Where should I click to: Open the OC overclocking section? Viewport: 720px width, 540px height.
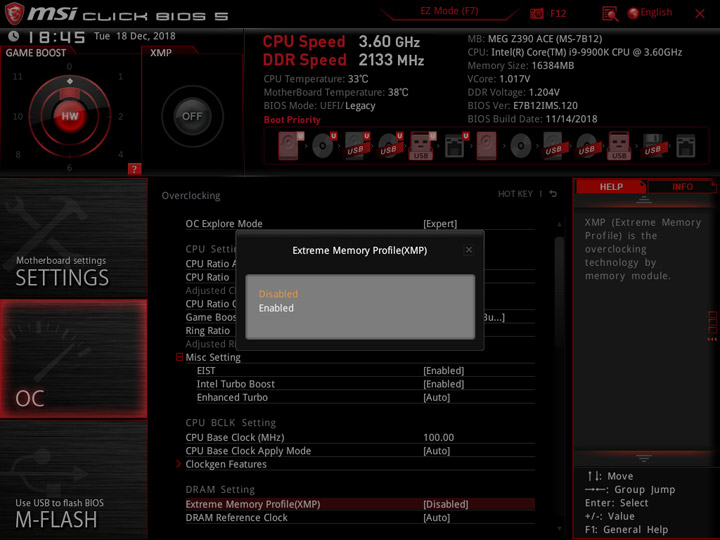pos(73,359)
